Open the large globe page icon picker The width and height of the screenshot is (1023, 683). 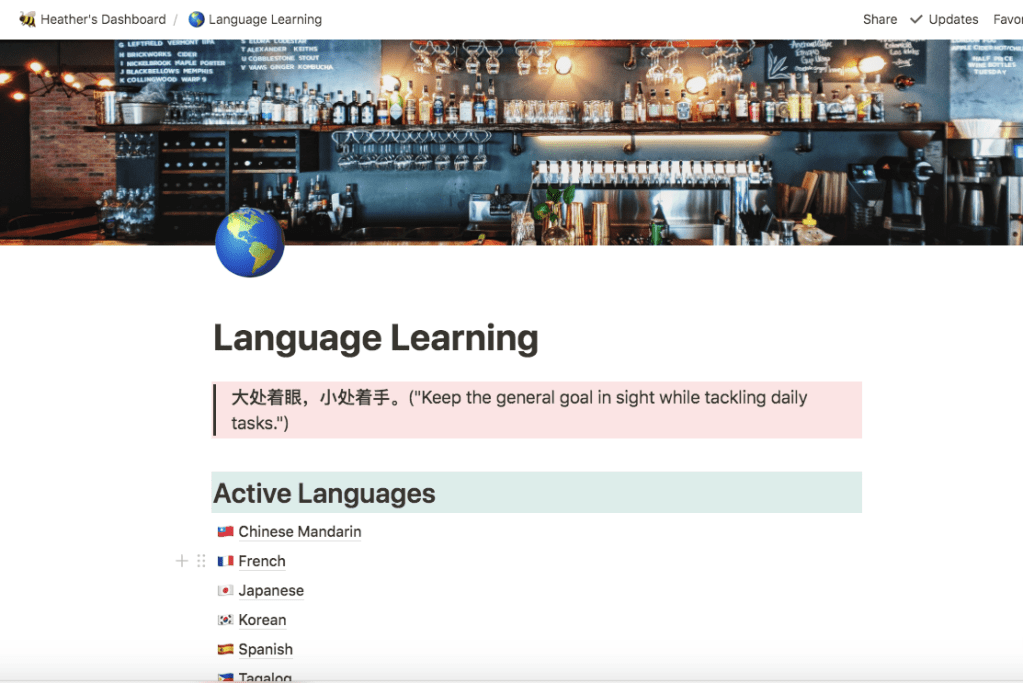tap(249, 243)
